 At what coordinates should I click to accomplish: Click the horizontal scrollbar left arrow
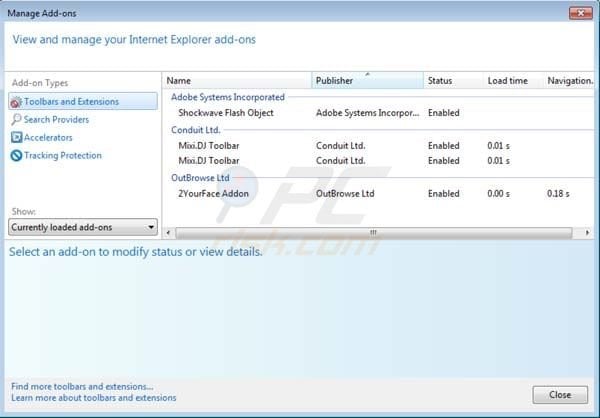pyautogui.click(x=168, y=232)
